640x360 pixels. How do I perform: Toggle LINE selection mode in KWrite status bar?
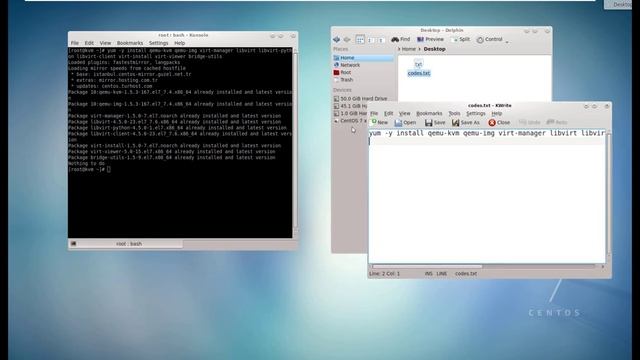[442, 274]
